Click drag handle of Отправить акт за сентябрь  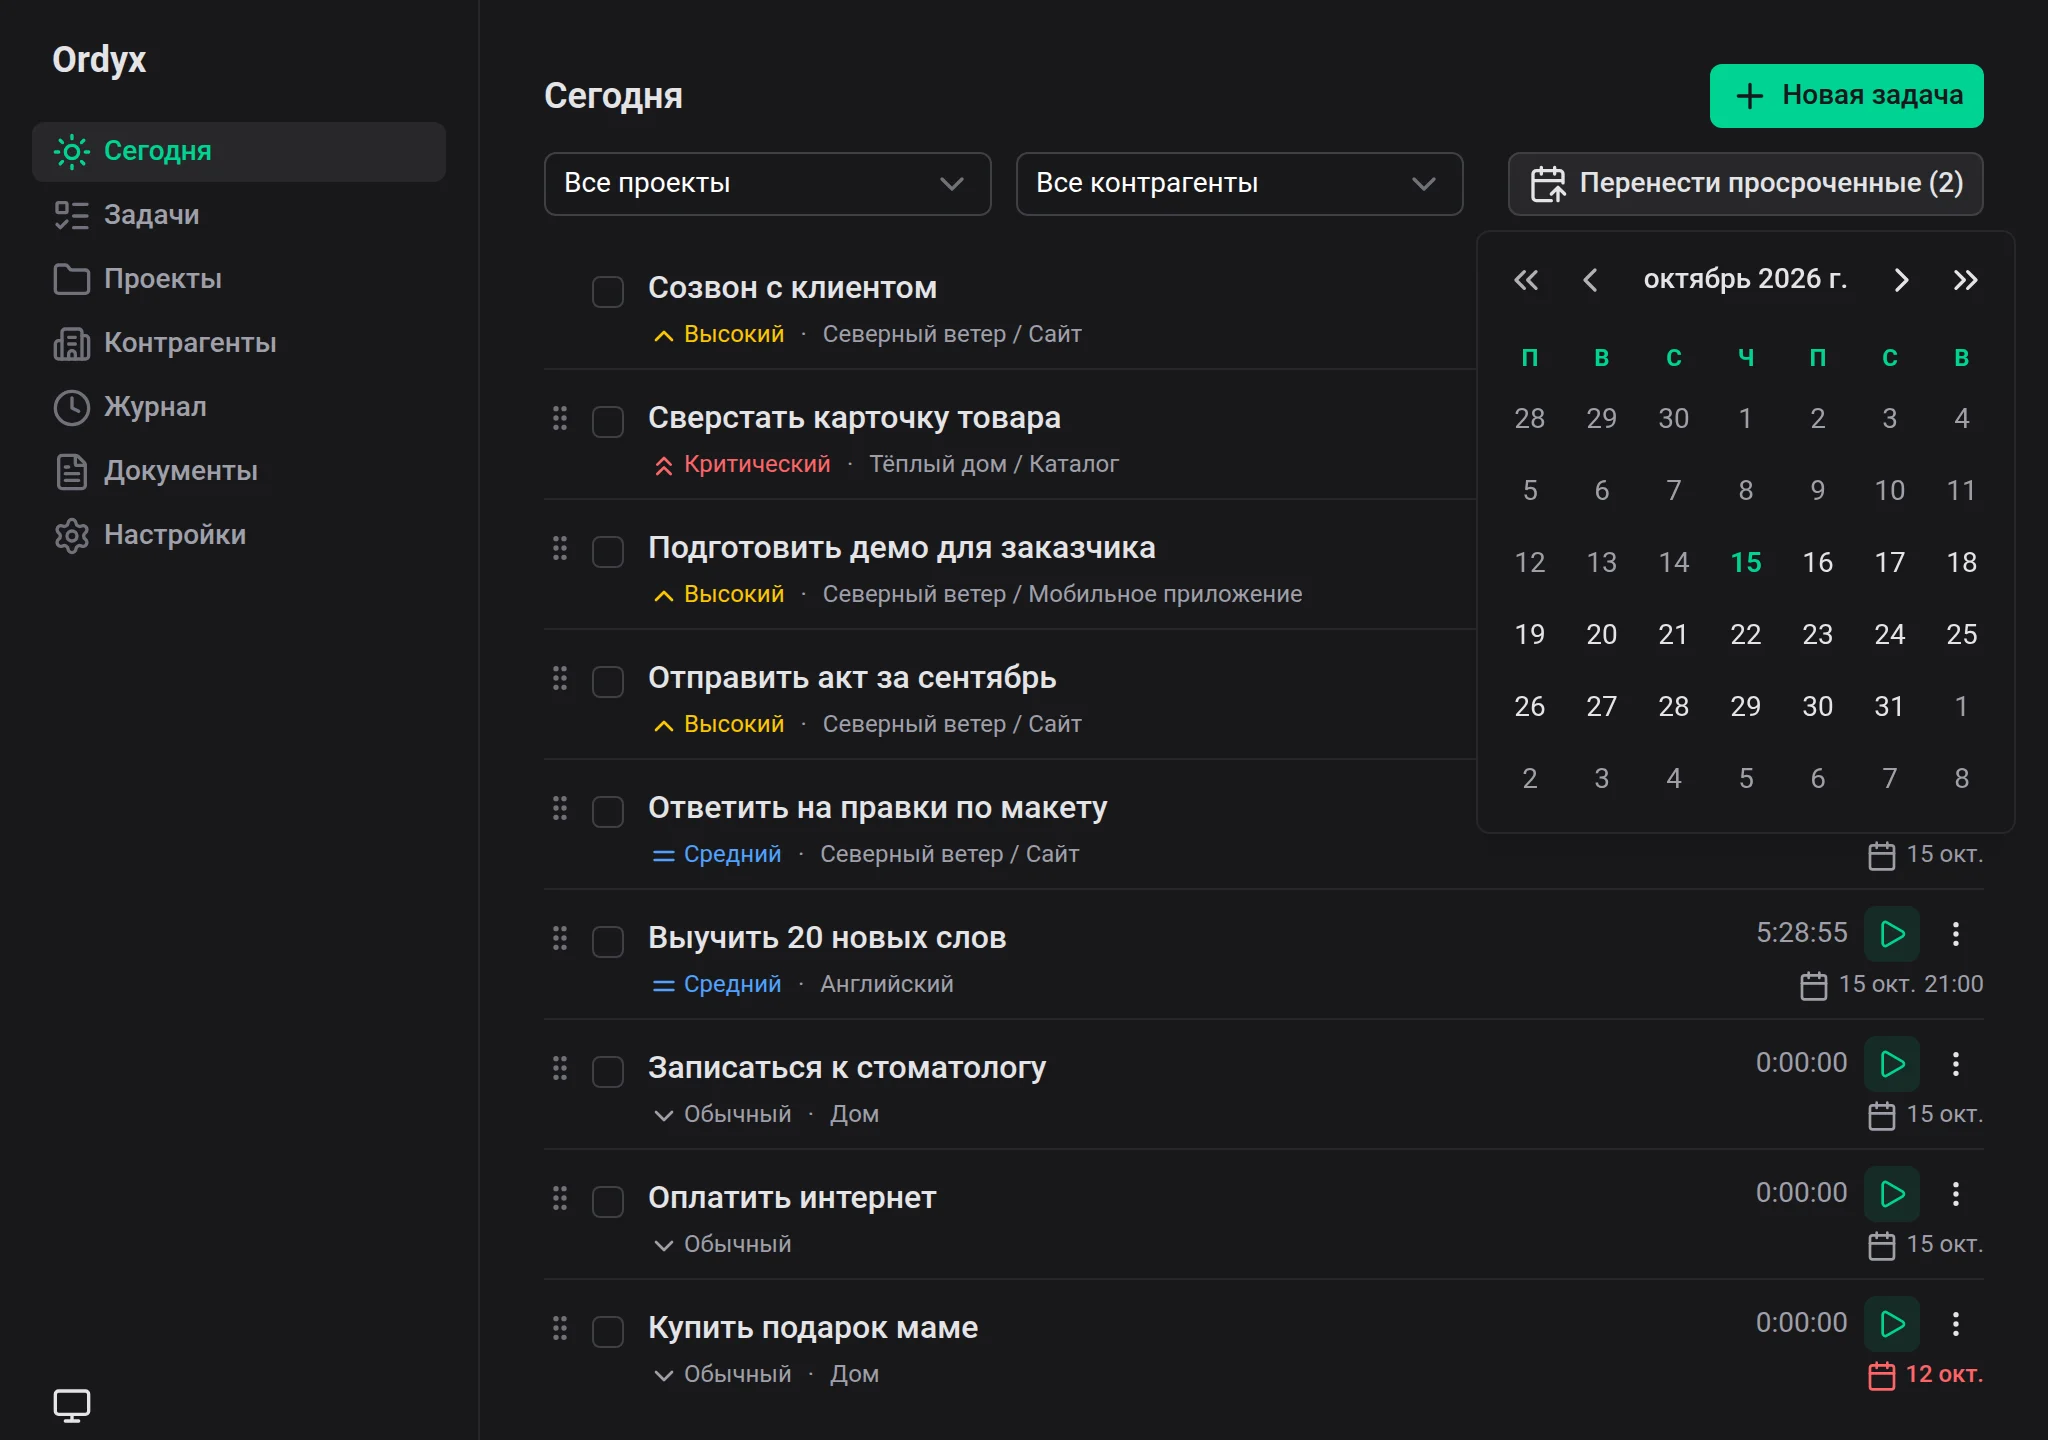(x=560, y=678)
